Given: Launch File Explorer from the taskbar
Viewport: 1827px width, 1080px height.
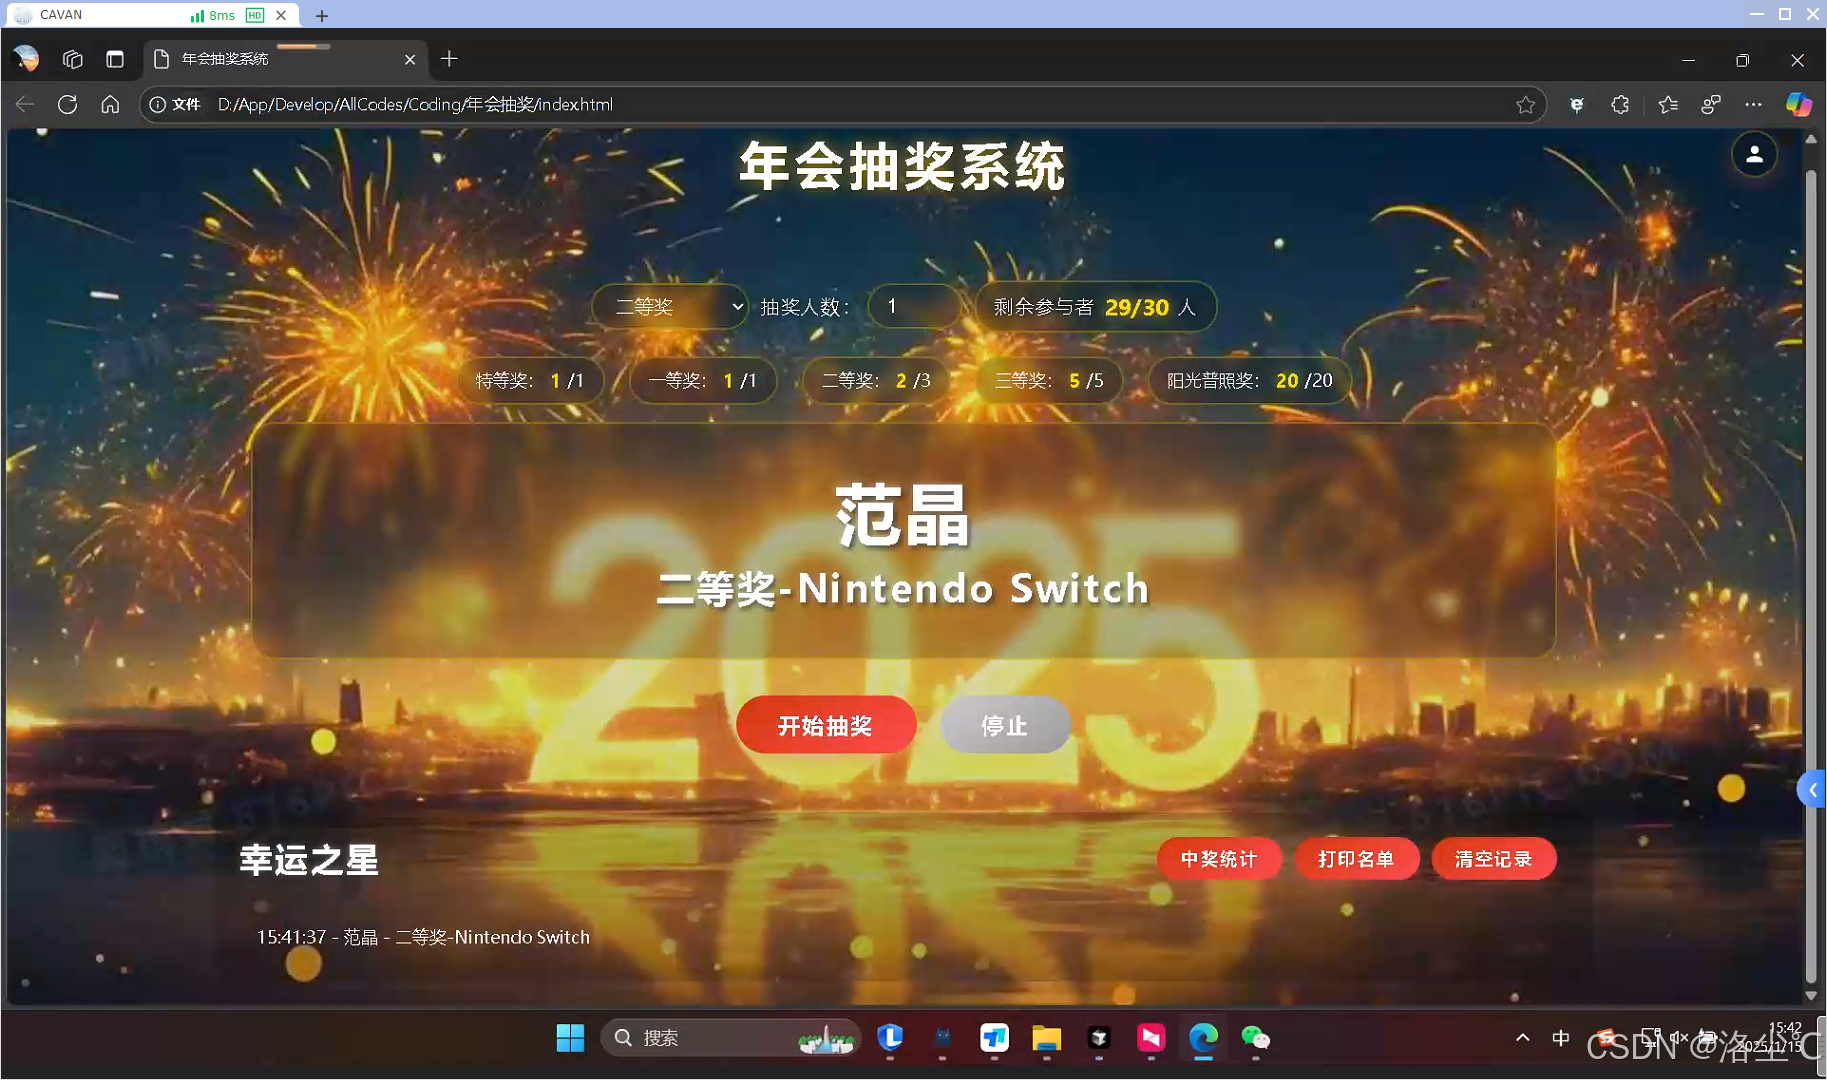Looking at the screenshot, I should click(x=1046, y=1038).
